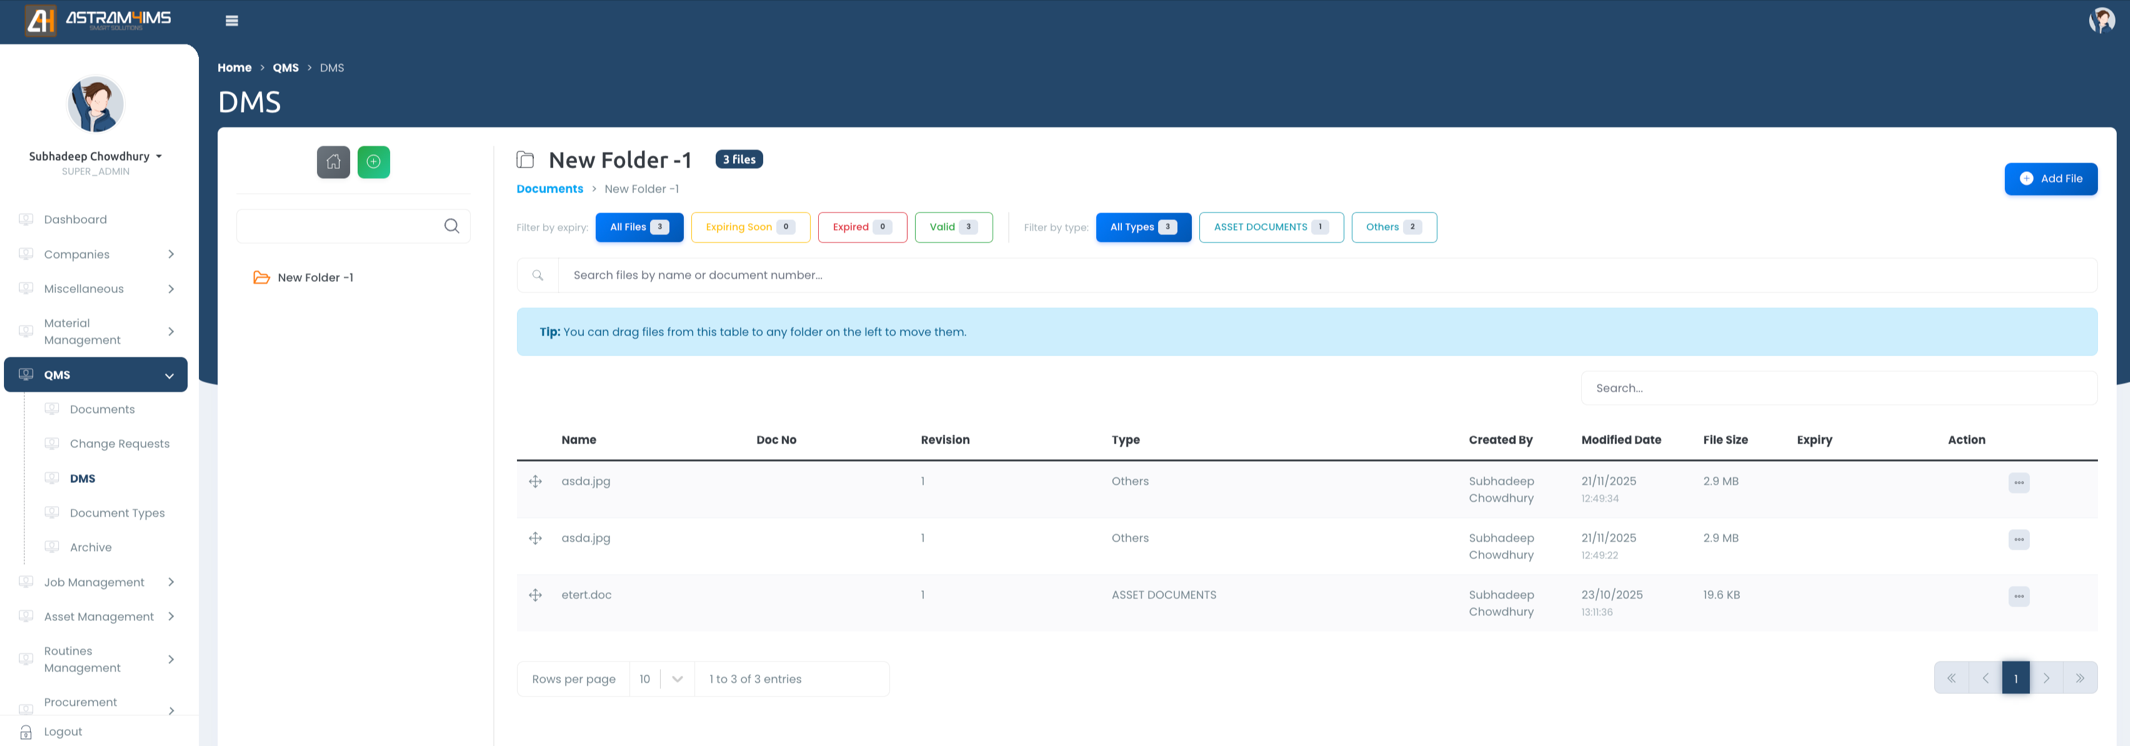Open the rows per page dropdown
This screenshot has height=746, width=2130.
coord(662,679)
